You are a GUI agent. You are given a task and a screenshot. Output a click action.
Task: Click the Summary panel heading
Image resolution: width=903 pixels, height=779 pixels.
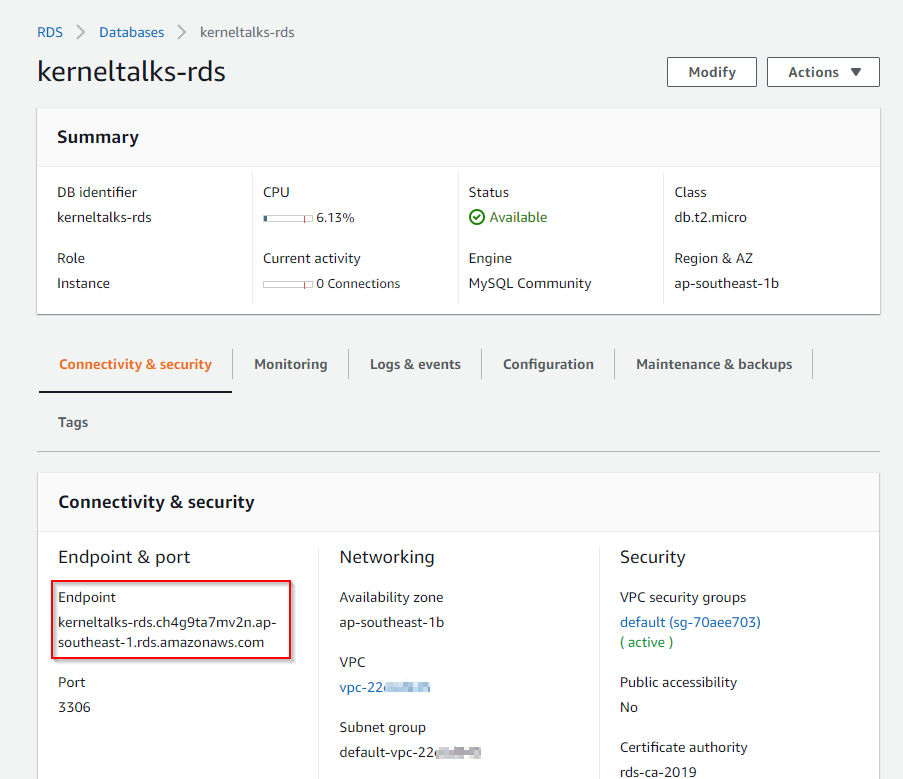[98, 137]
